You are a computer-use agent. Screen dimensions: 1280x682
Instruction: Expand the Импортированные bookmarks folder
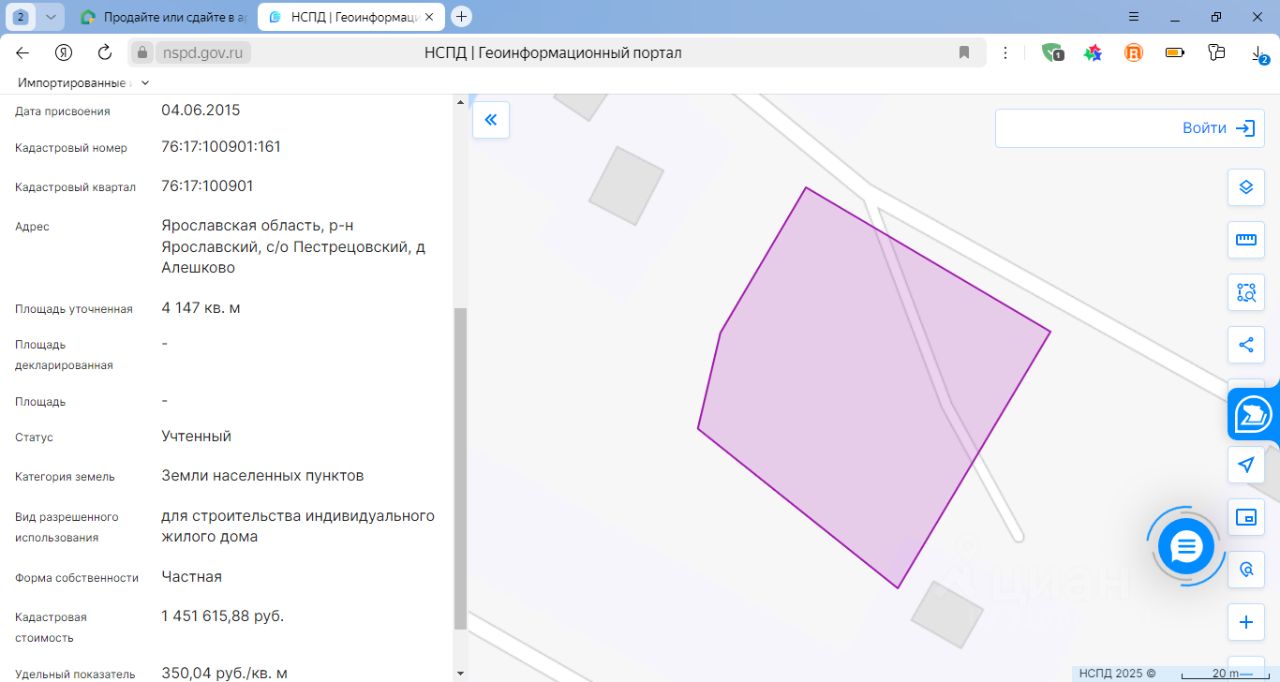pos(84,83)
